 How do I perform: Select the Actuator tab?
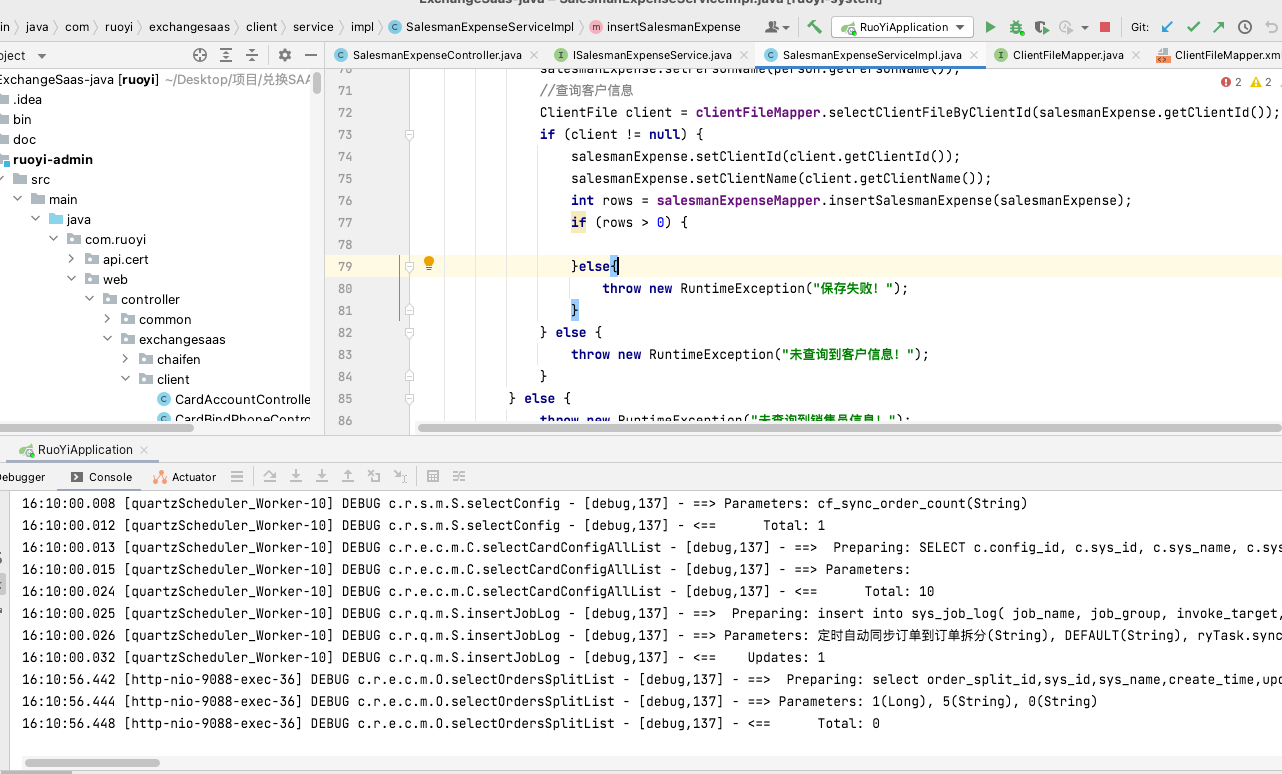coord(185,477)
